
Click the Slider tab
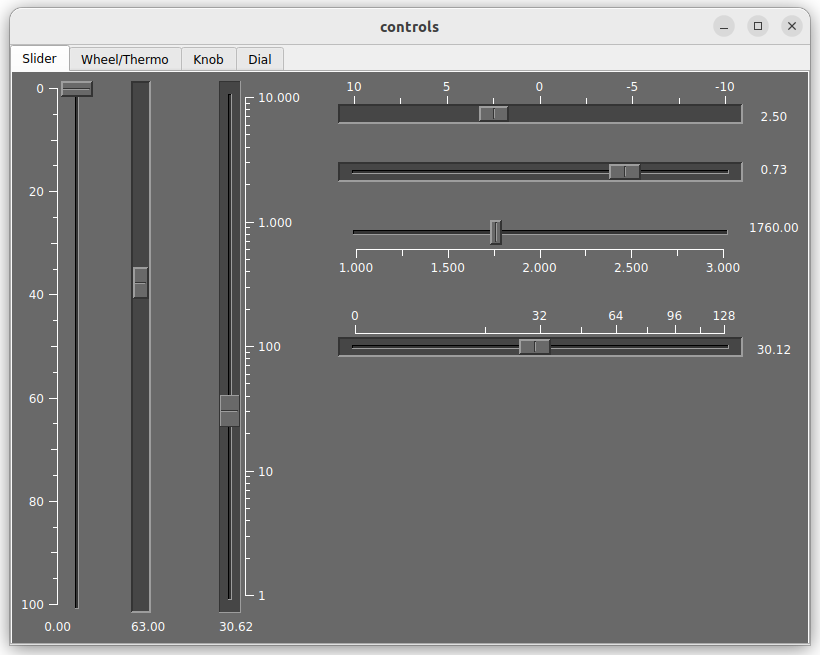point(40,58)
